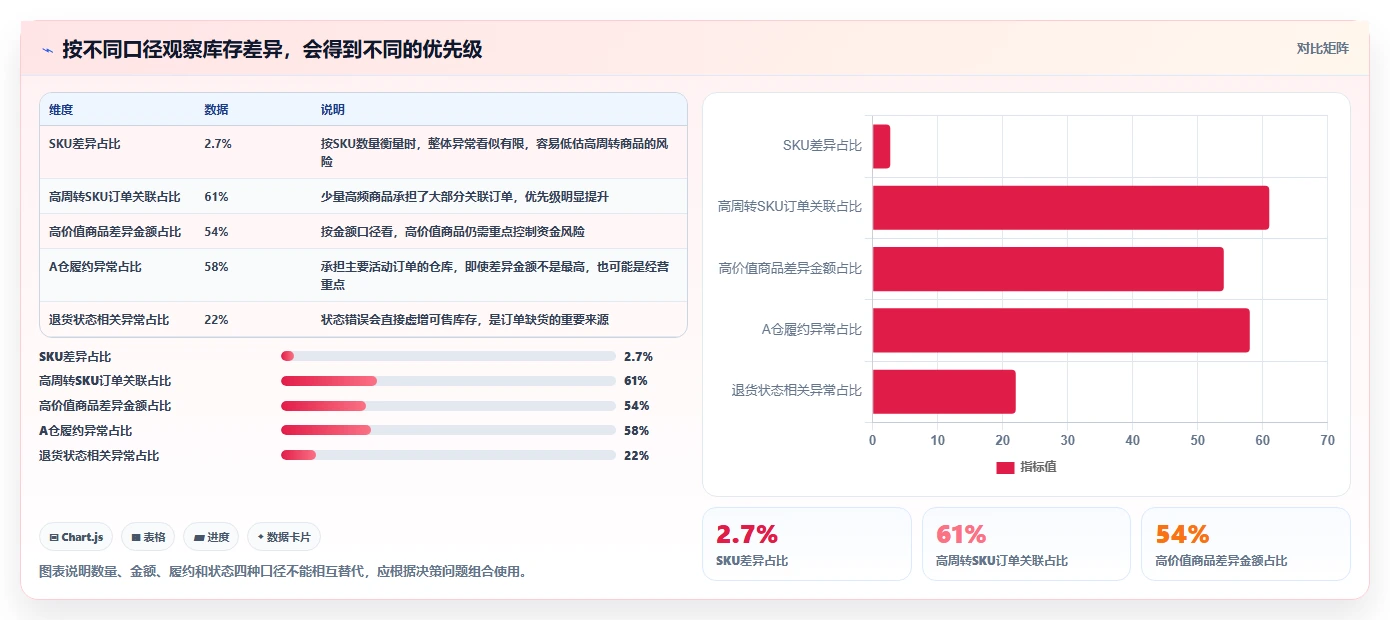Image resolution: width=1390 pixels, height=620 pixels.
Task: Click the A仓履约异常占比 label in the progress list
Action: click(x=86, y=431)
